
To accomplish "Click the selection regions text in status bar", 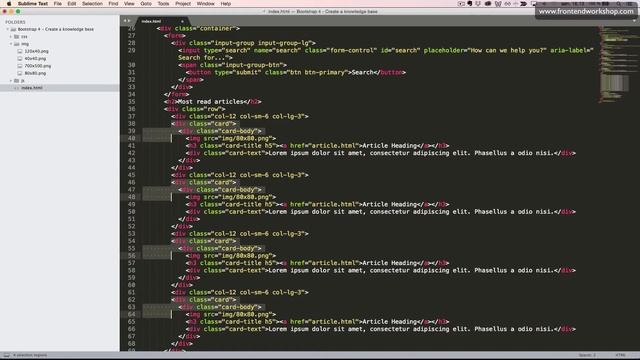I will coord(30,355).
